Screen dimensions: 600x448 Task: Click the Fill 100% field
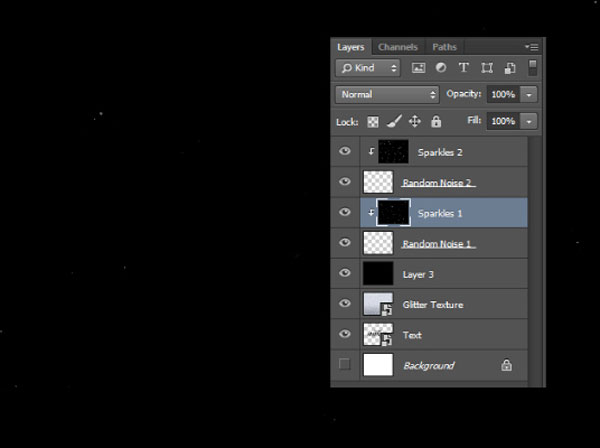pyautogui.click(x=503, y=121)
